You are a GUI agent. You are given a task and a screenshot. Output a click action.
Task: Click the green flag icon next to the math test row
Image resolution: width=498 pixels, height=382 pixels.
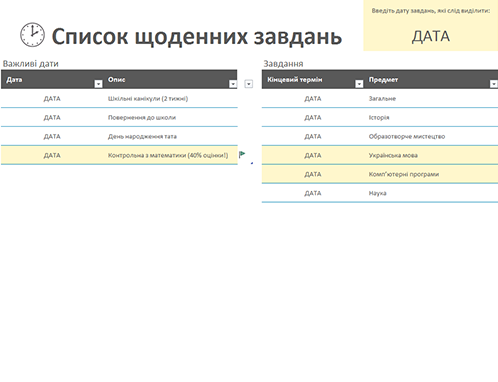click(x=242, y=154)
